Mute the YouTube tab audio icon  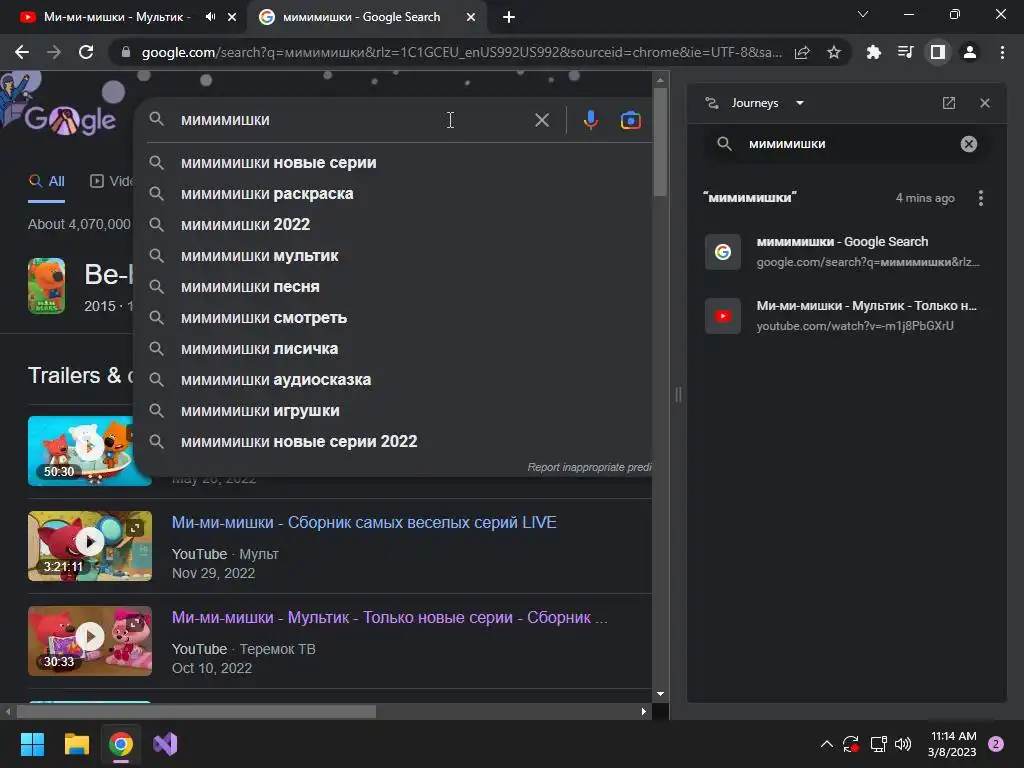(x=210, y=17)
